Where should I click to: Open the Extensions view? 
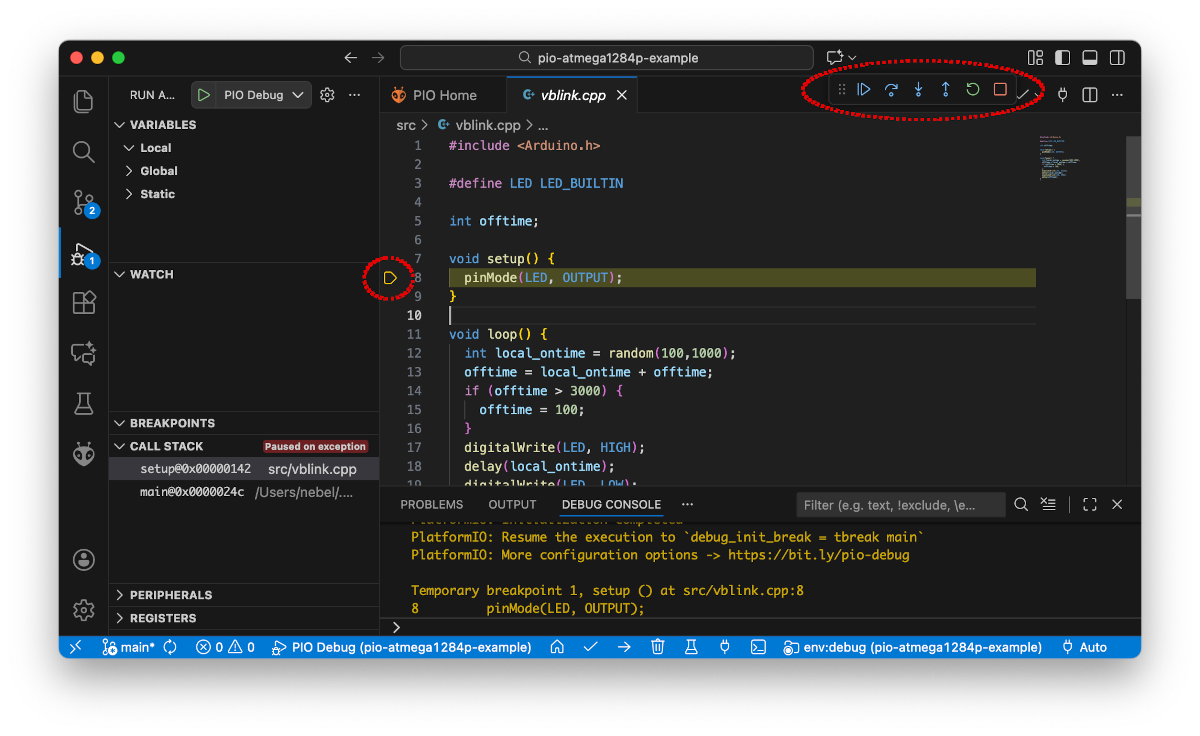pos(84,303)
